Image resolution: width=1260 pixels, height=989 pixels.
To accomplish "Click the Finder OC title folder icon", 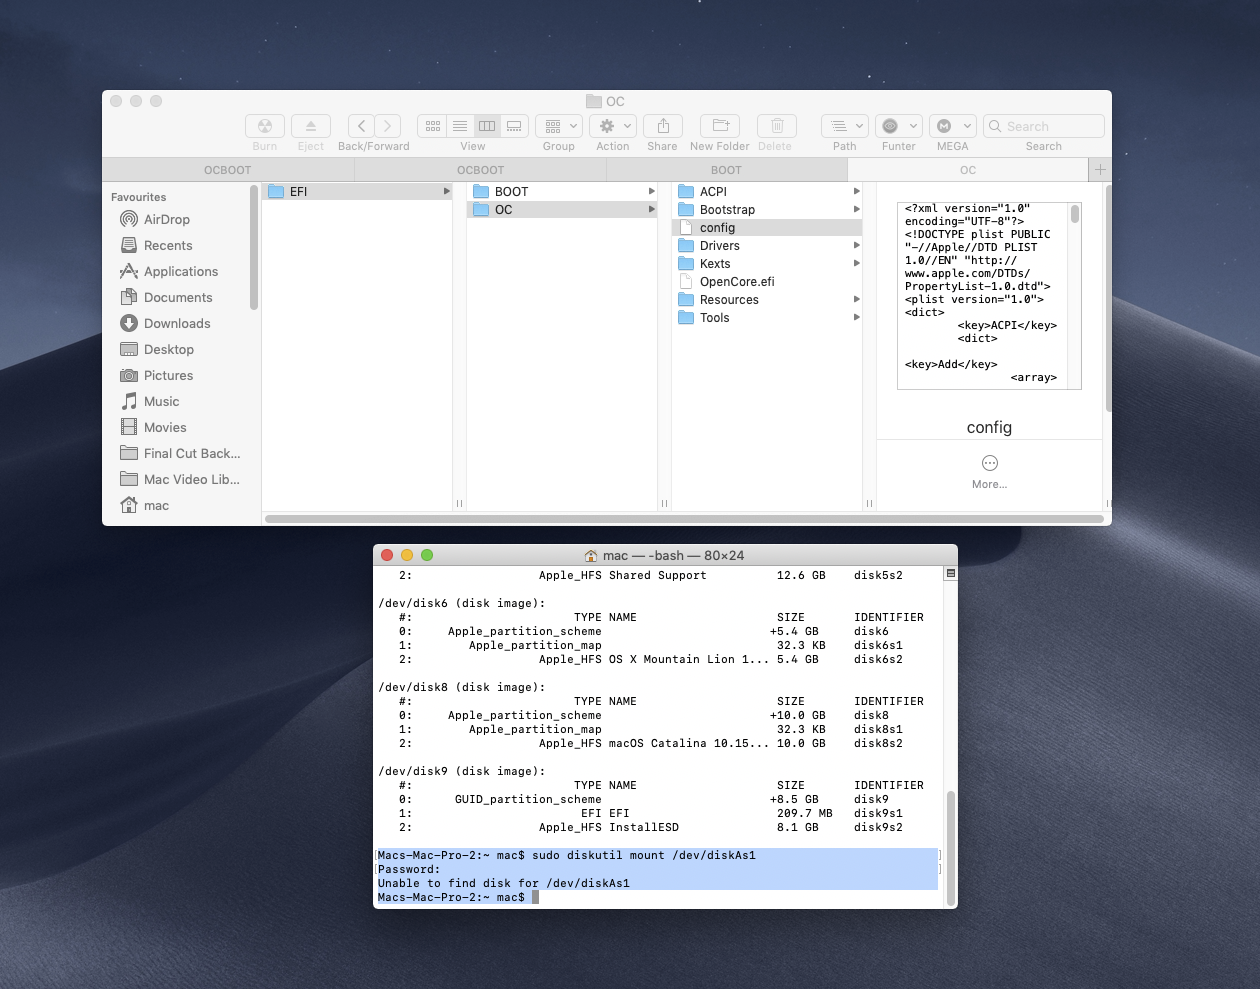I will pos(594,101).
